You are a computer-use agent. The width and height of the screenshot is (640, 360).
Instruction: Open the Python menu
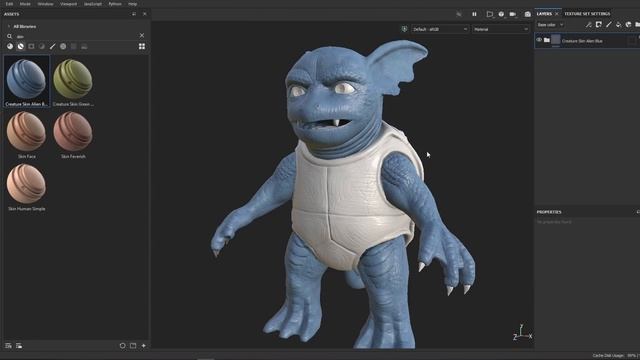[x=115, y=4]
